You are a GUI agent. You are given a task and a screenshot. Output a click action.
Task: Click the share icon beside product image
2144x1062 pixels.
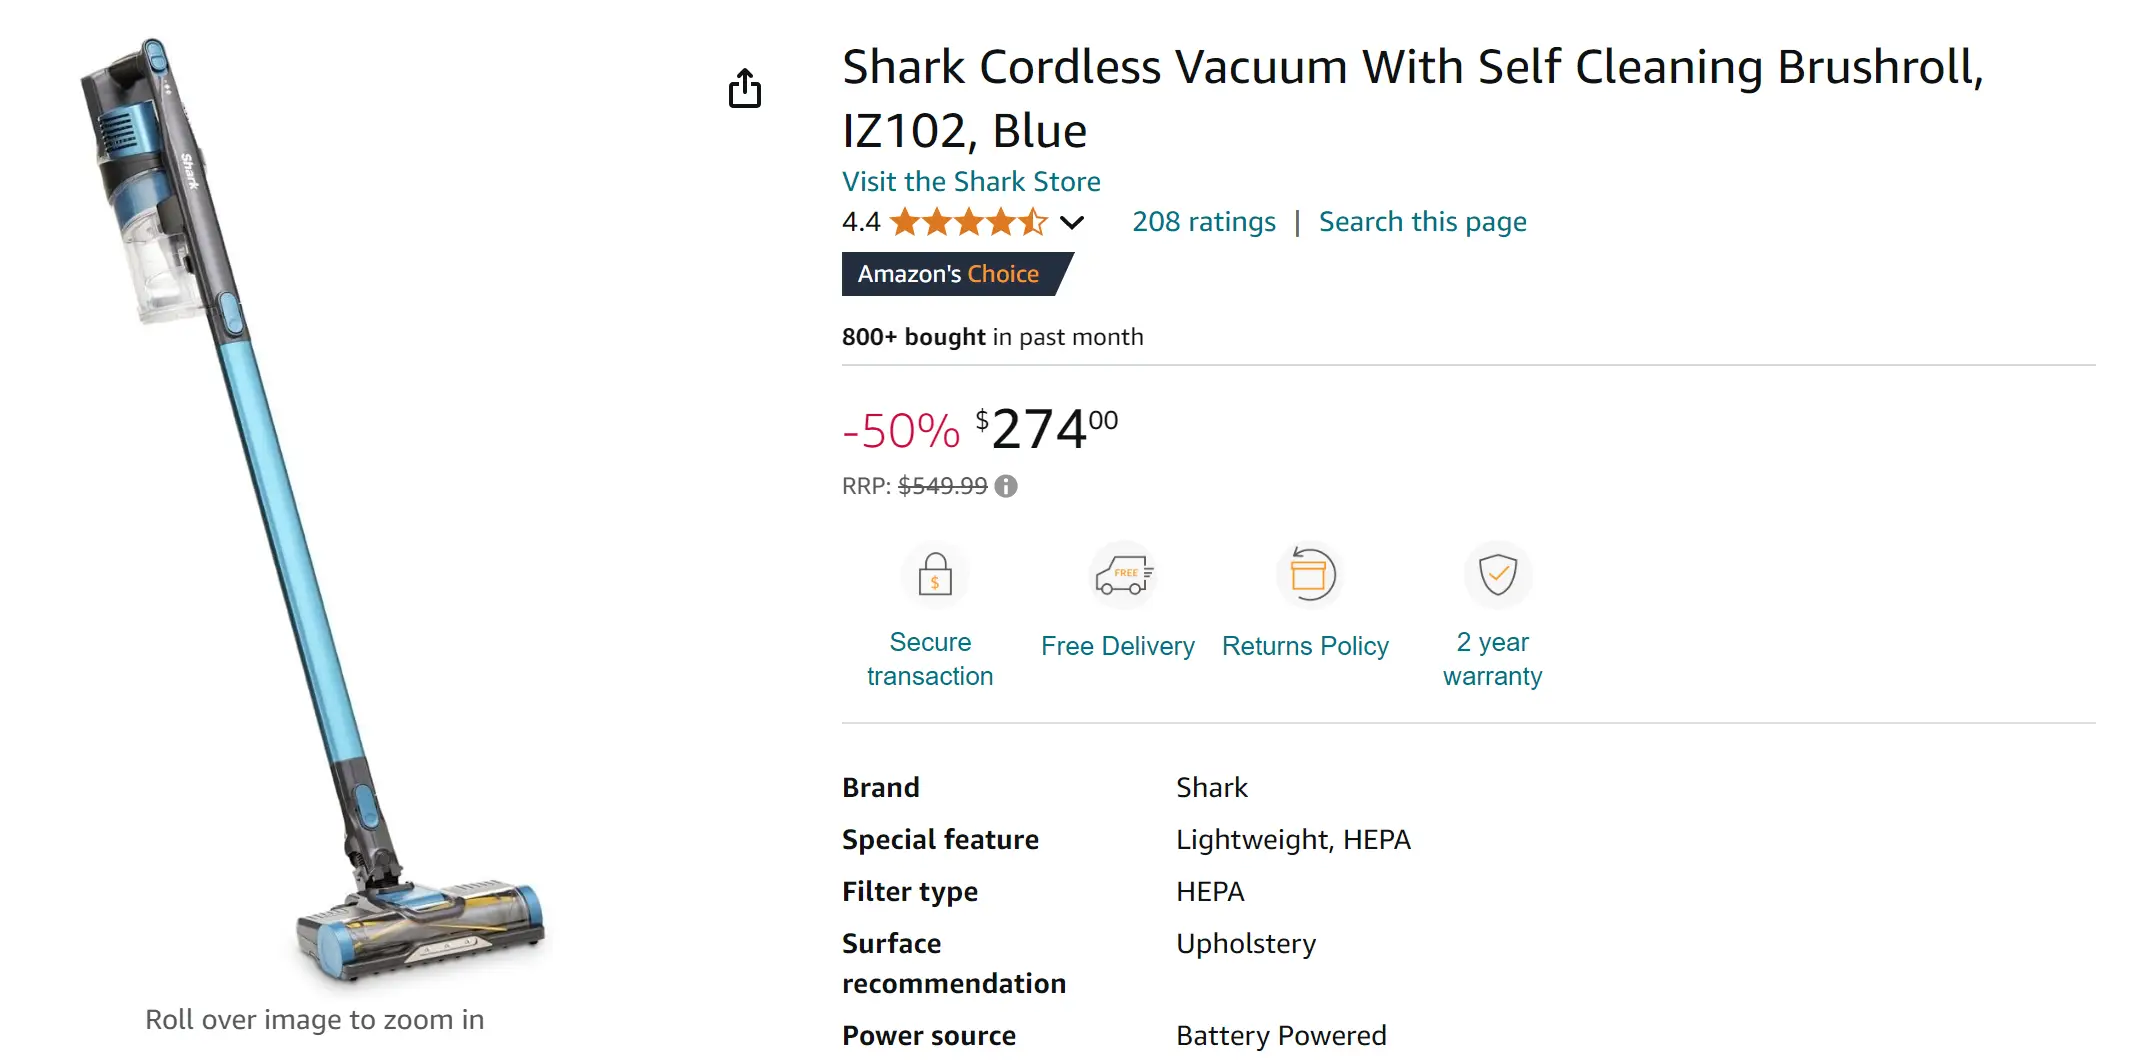pyautogui.click(x=744, y=89)
